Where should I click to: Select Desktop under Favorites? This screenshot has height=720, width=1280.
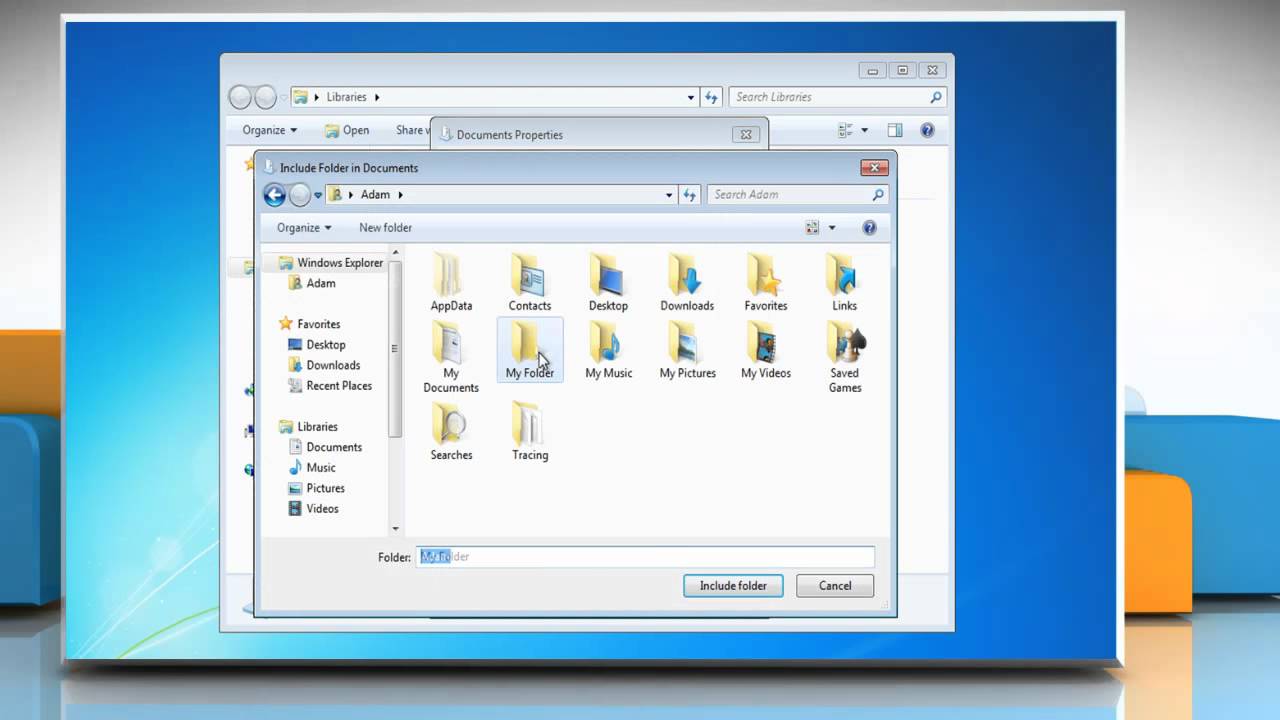coord(317,345)
